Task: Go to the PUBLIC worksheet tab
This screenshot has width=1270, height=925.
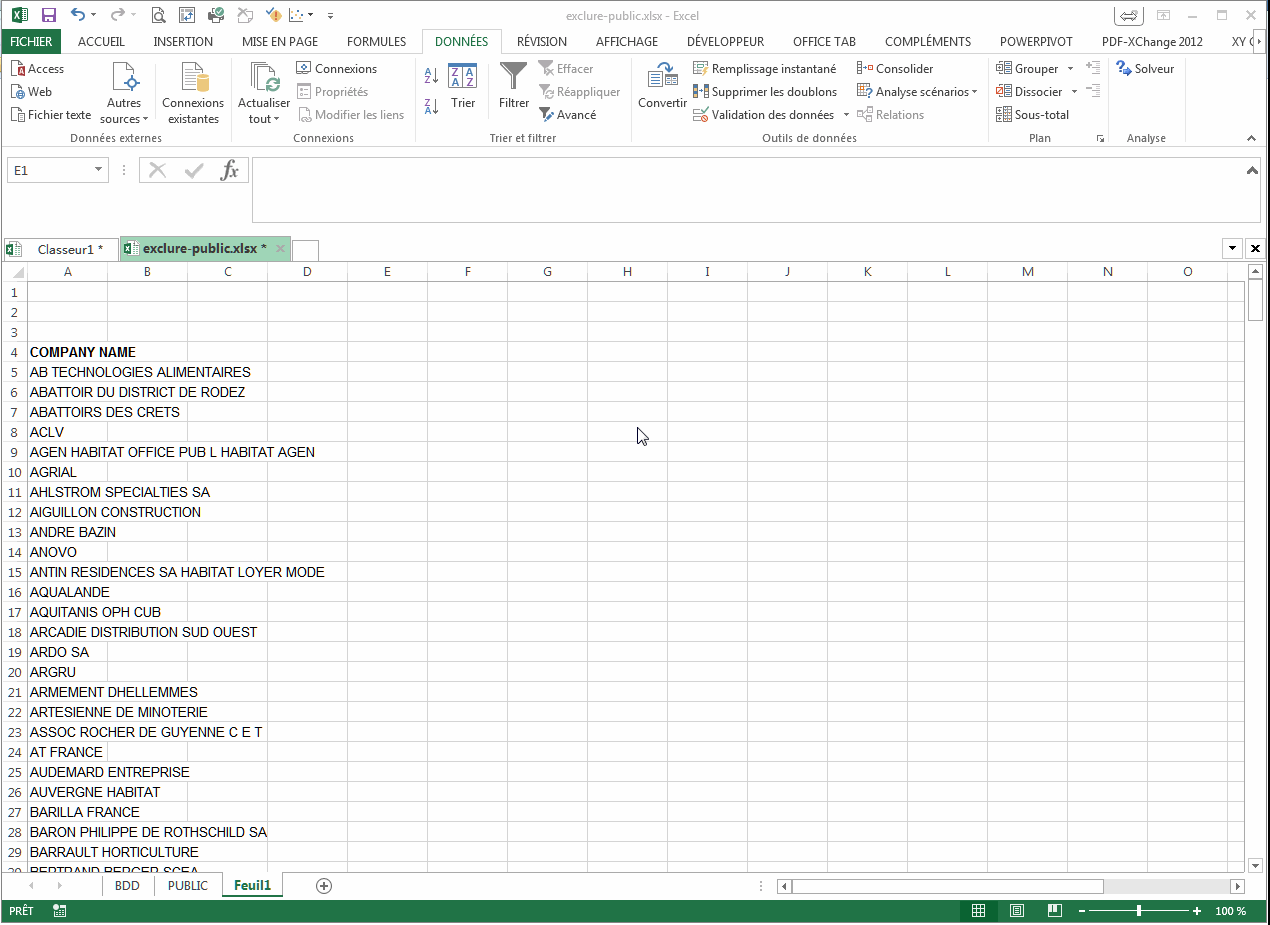Action: [x=188, y=886]
